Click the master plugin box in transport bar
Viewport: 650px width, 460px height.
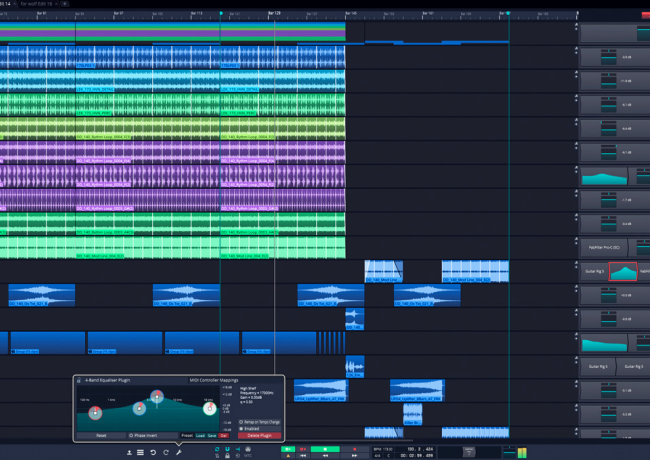[x=469, y=452]
